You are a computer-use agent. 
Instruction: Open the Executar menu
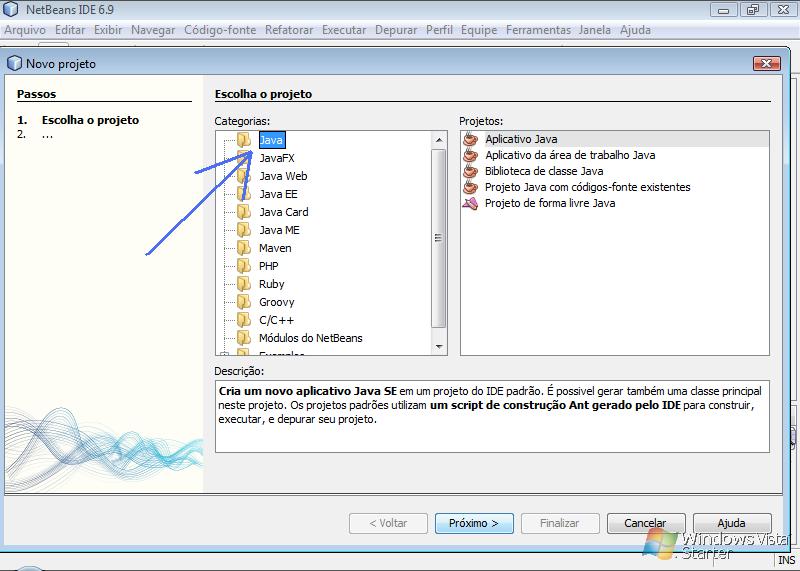point(344,30)
